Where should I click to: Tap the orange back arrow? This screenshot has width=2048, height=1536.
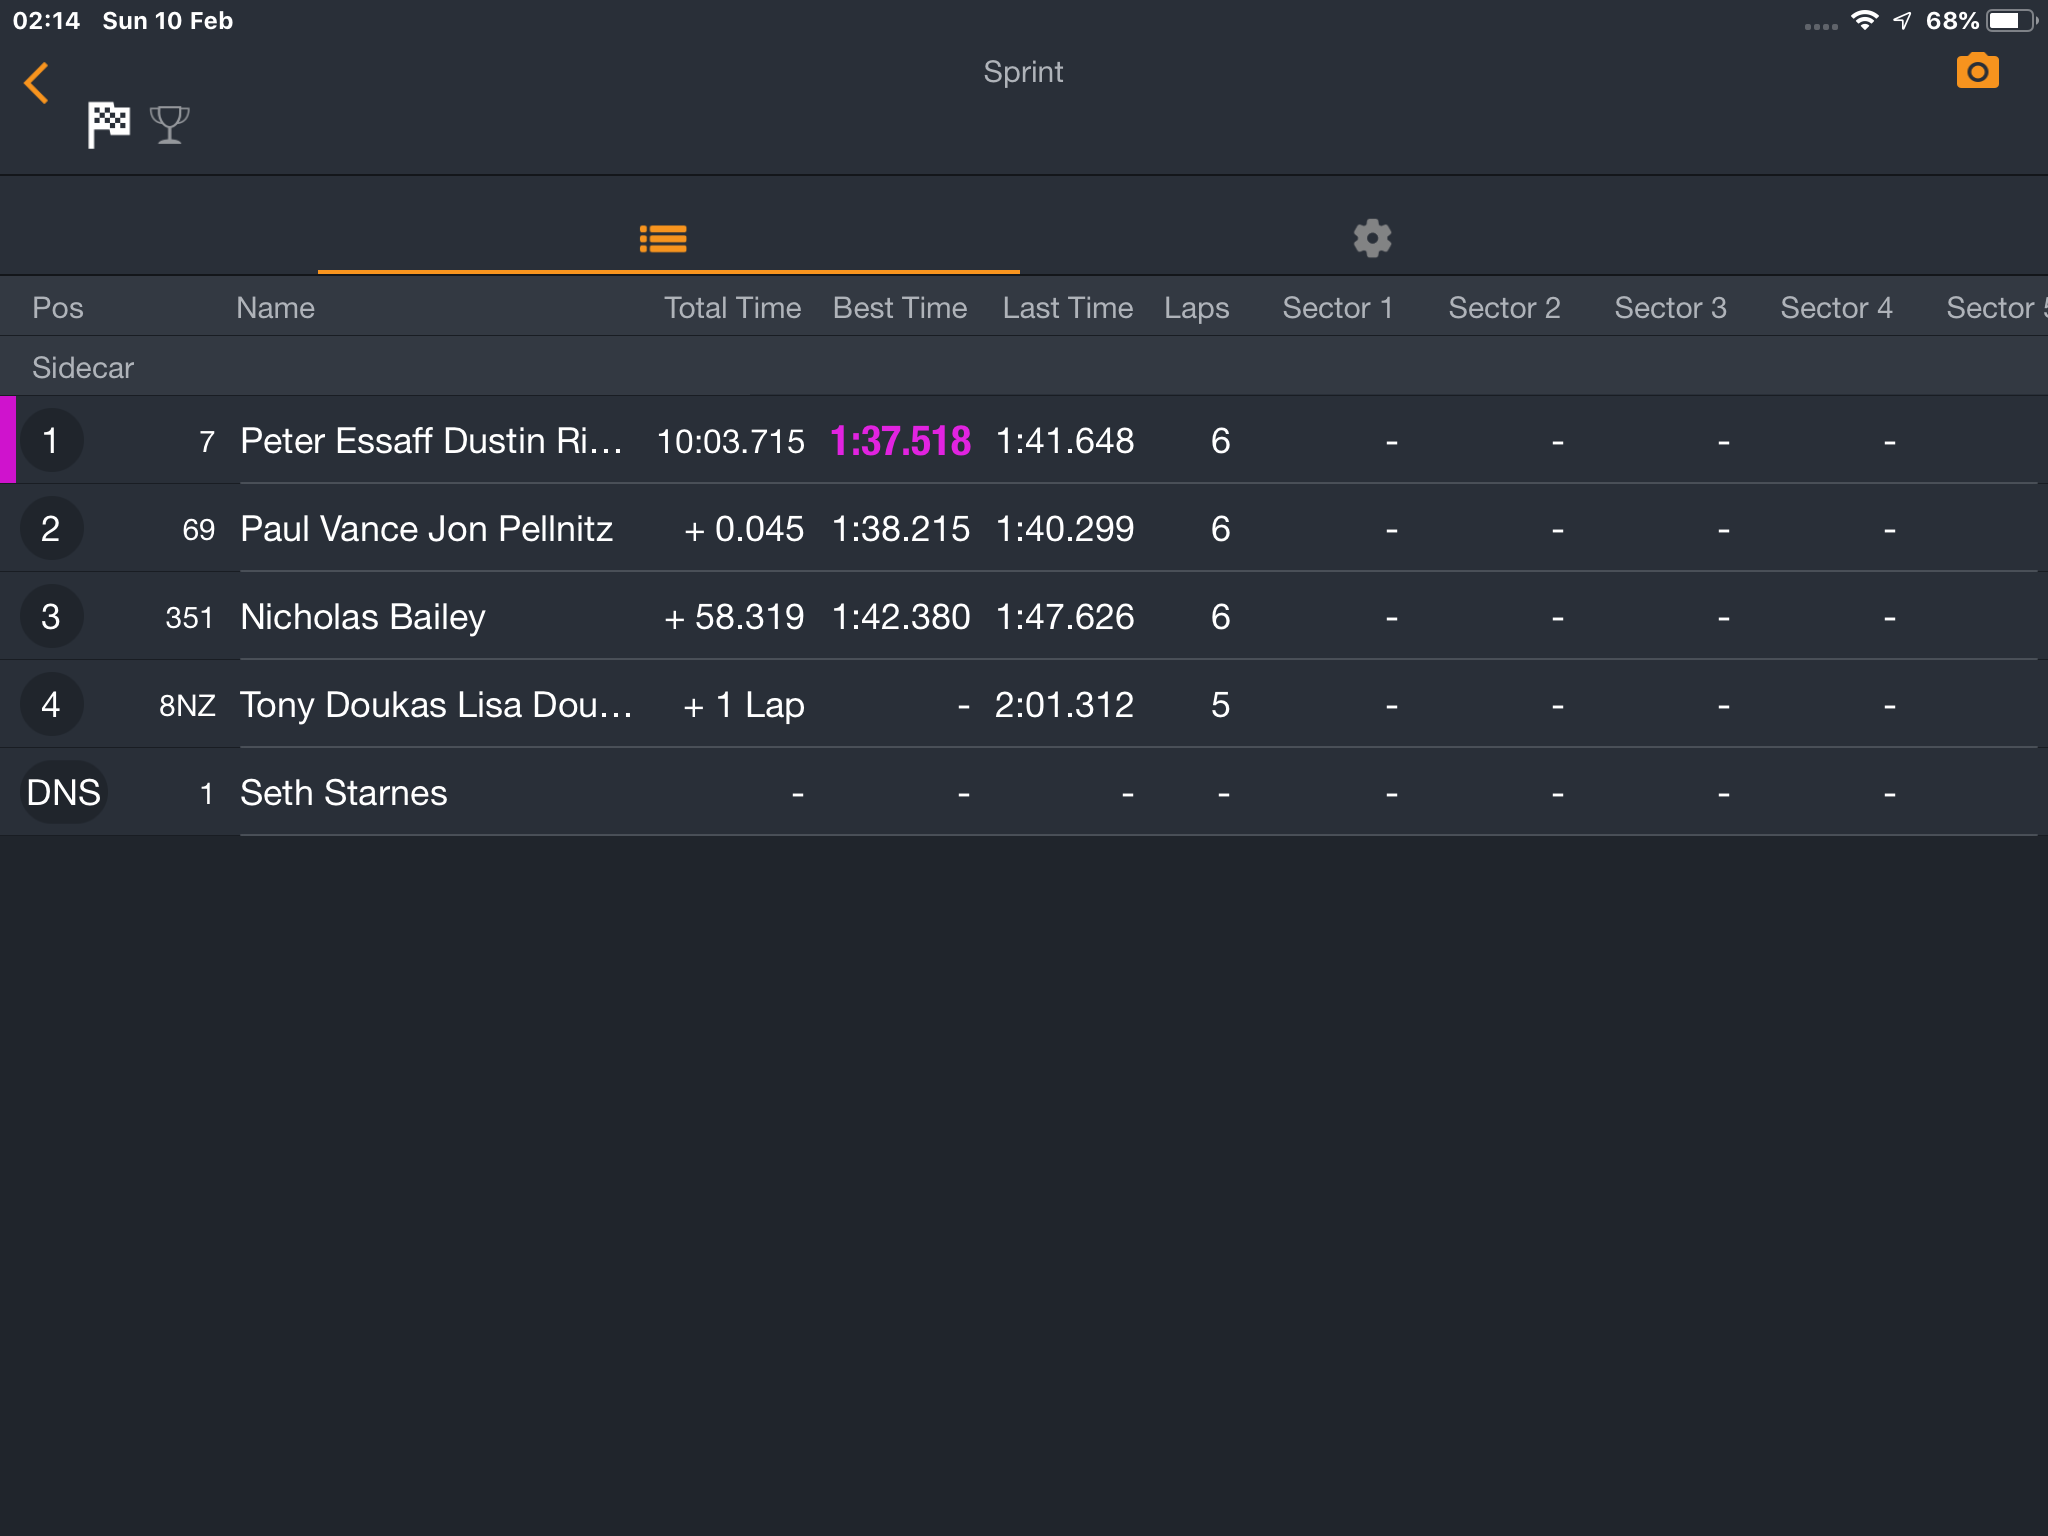pyautogui.click(x=37, y=83)
